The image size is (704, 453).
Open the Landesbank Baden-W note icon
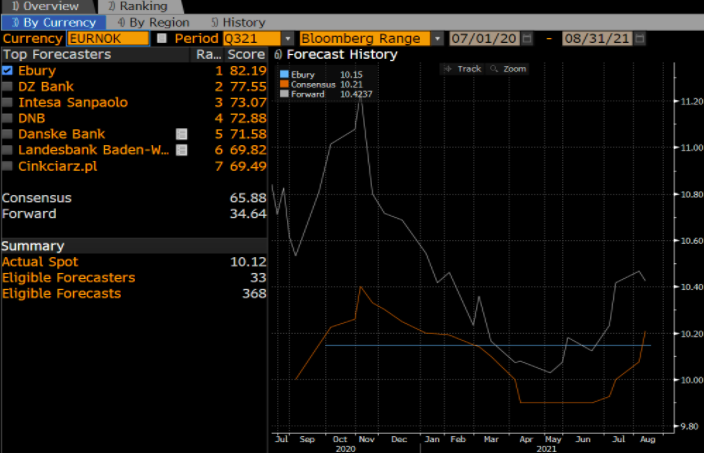(x=181, y=150)
